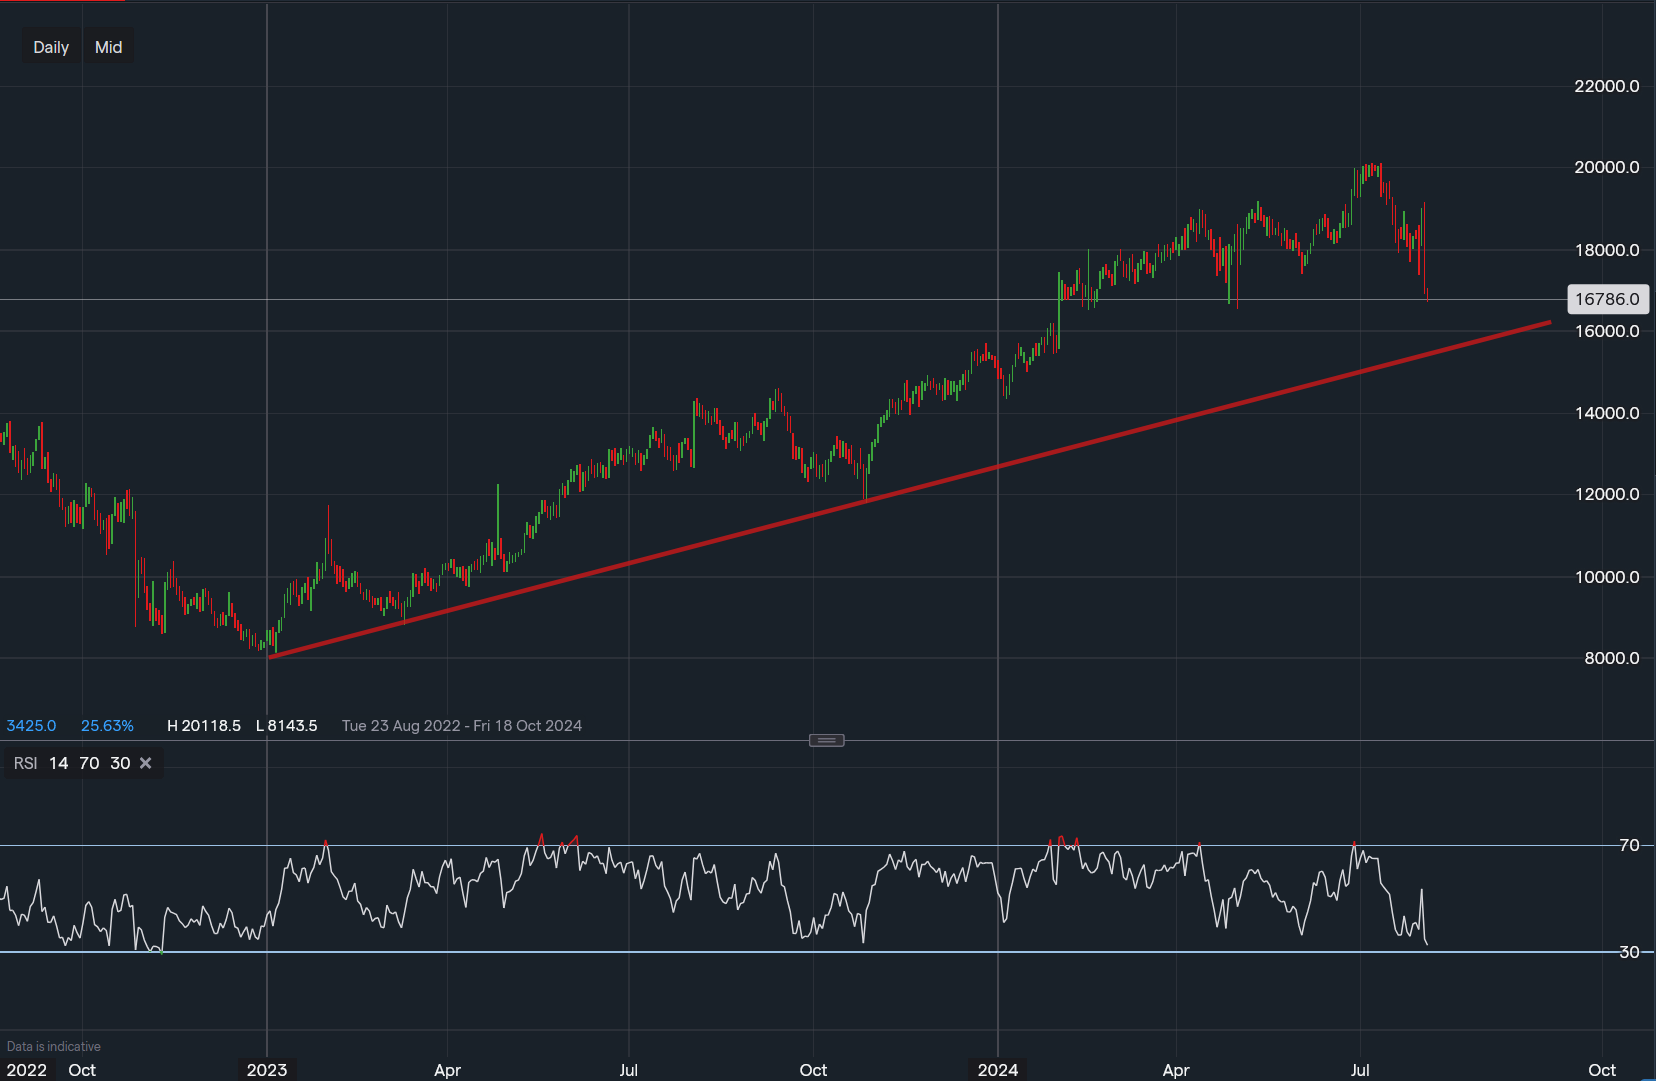The width and height of the screenshot is (1656, 1081).
Task: Toggle the Mid price view
Action: [x=107, y=46]
